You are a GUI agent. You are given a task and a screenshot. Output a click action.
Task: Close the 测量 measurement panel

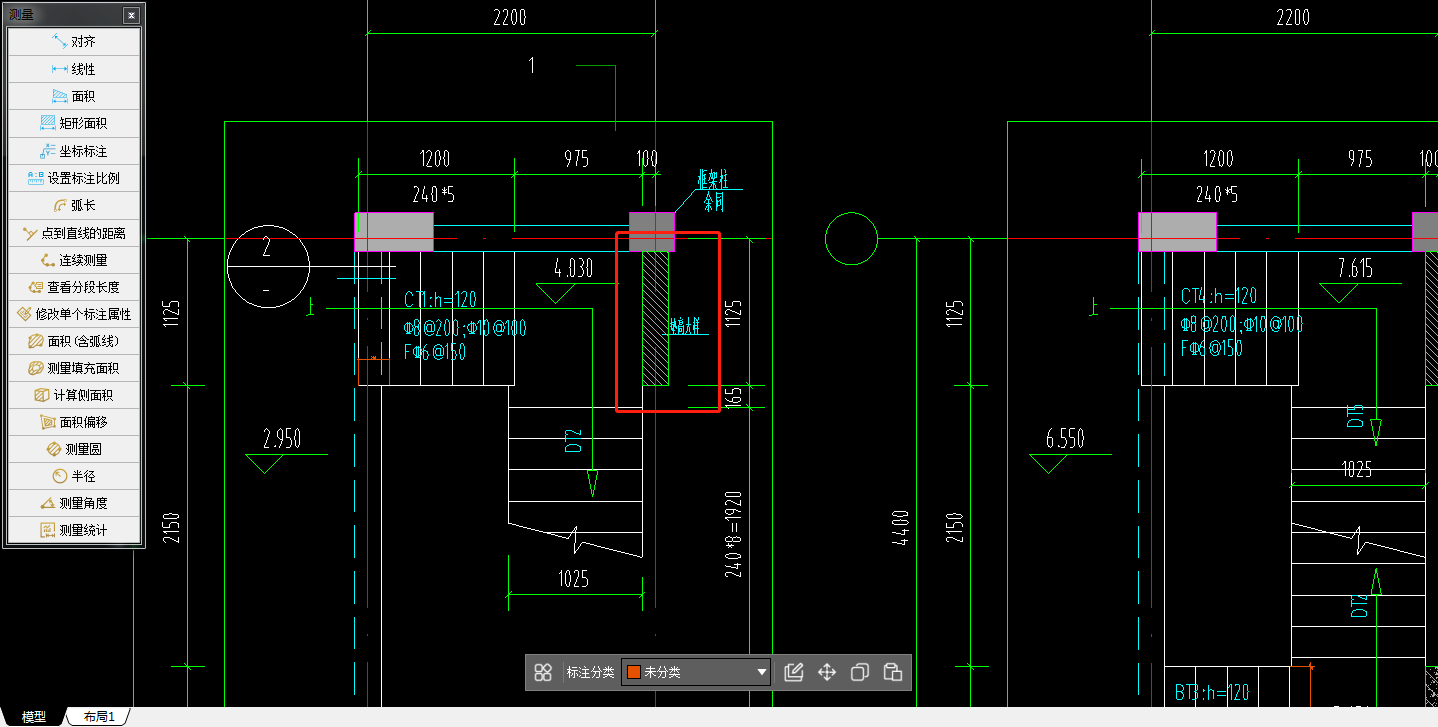click(x=131, y=15)
